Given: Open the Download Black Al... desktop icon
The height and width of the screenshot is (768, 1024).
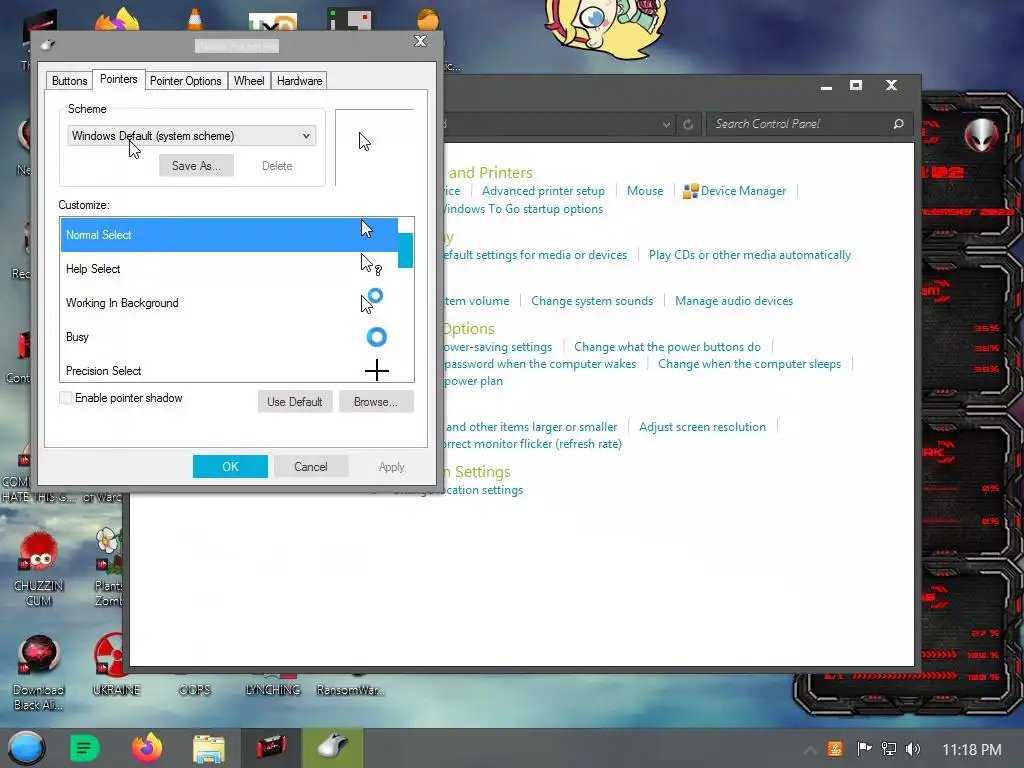Looking at the screenshot, I should (x=38, y=673).
